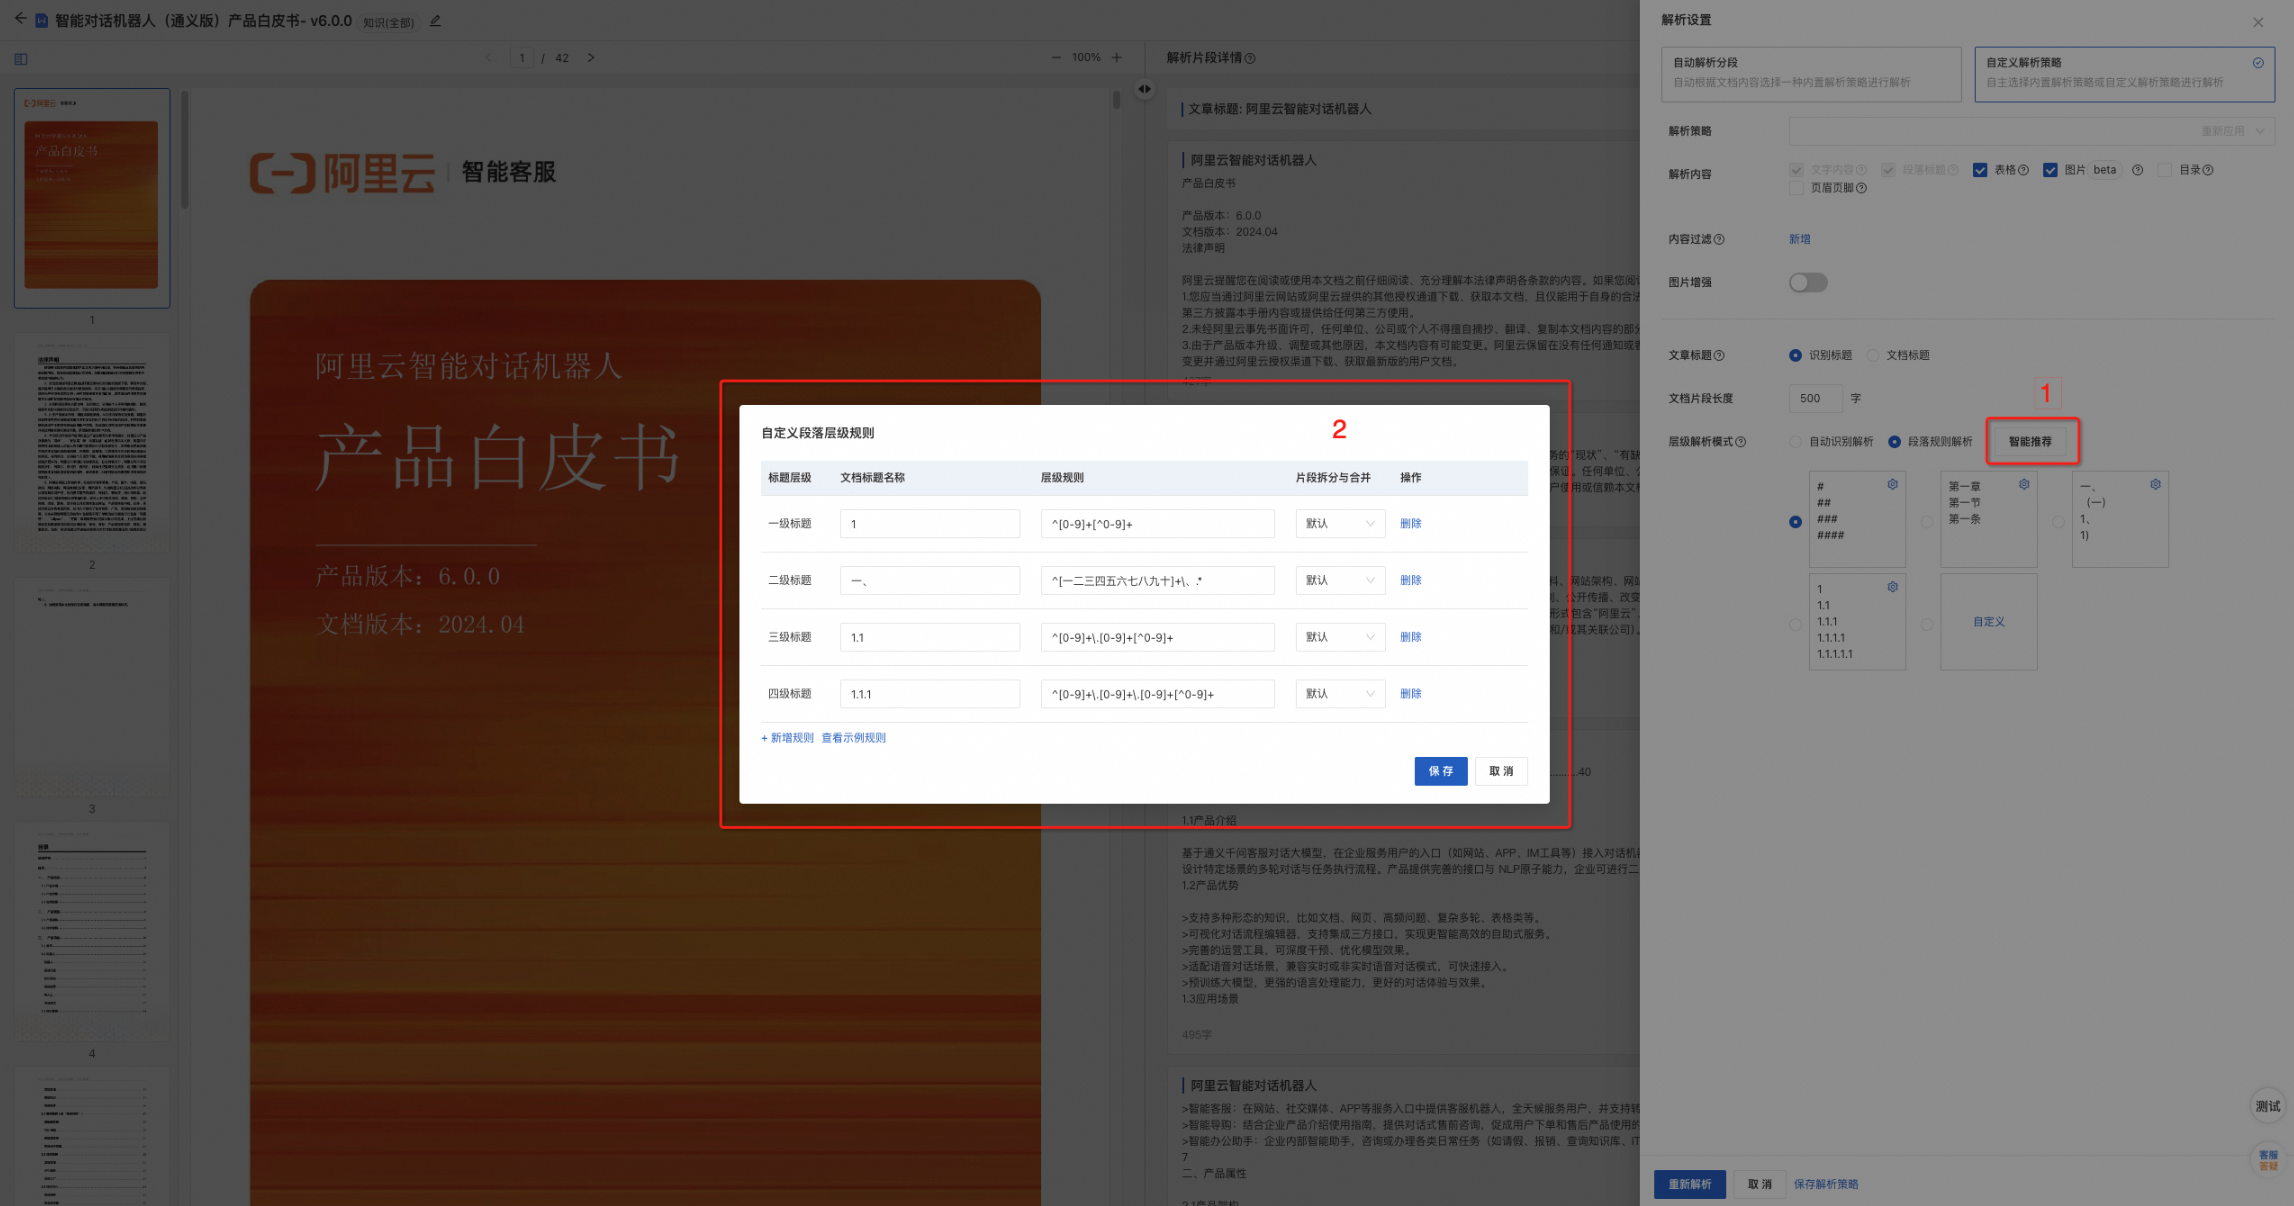Open the 二级标题 片段拆分与合并 dropdown
Viewport: 2294px width, 1206px height.
(1340, 581)
